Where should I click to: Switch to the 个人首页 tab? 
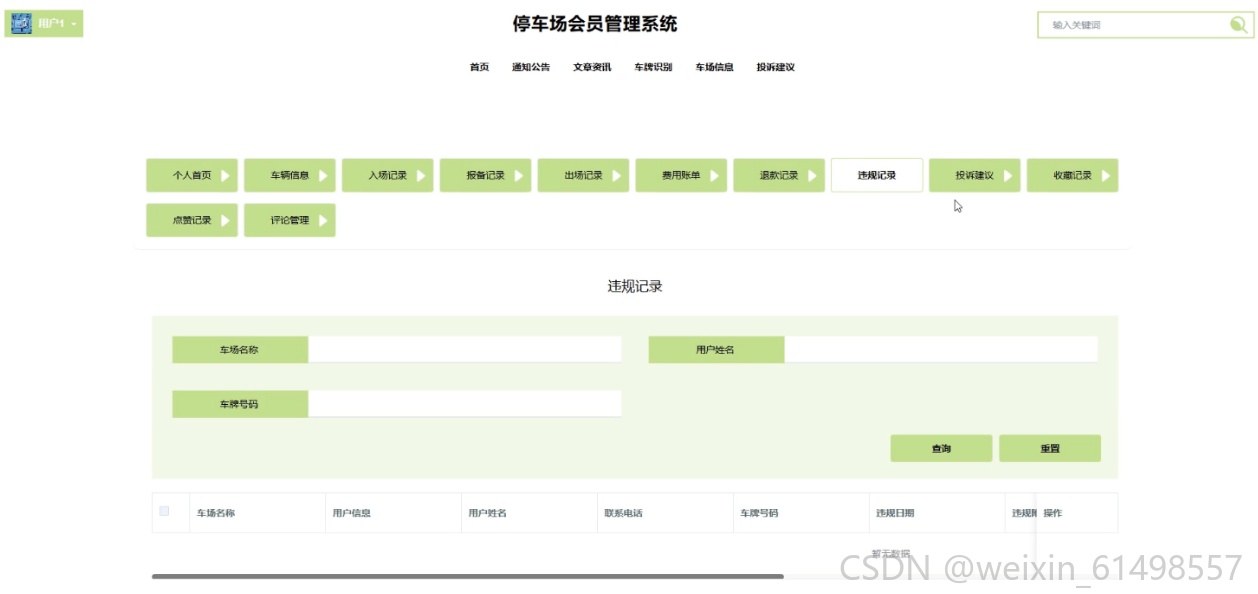[x=192, y=175]
